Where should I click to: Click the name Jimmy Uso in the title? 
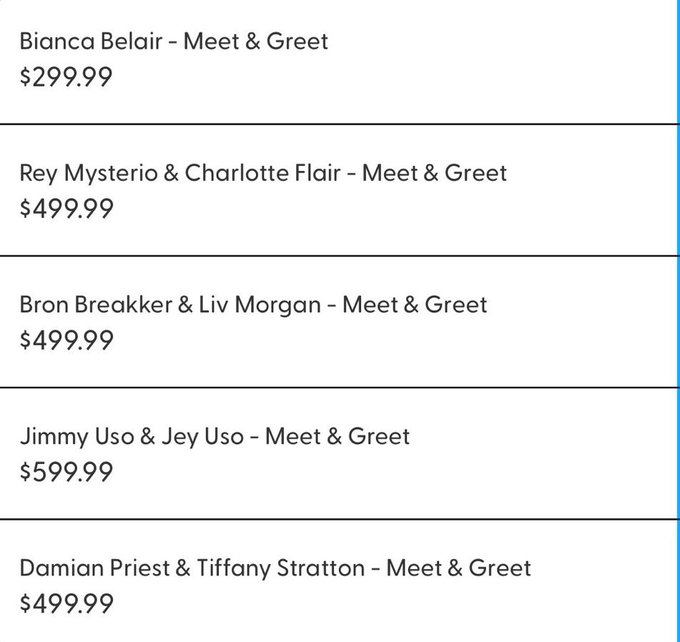pyautogui.click(x=77, y=436)
